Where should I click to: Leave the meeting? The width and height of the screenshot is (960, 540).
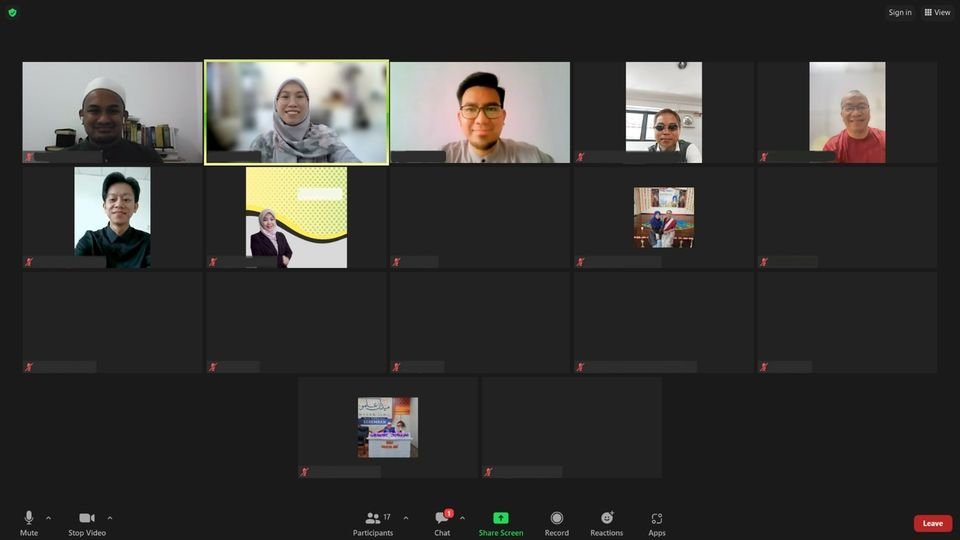click(932, 523)
